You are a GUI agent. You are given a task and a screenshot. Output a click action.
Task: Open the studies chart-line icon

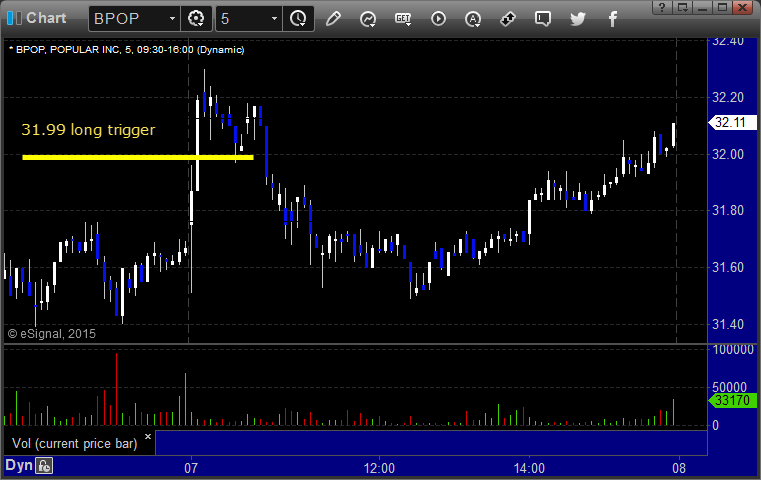[x=368, y=19]
